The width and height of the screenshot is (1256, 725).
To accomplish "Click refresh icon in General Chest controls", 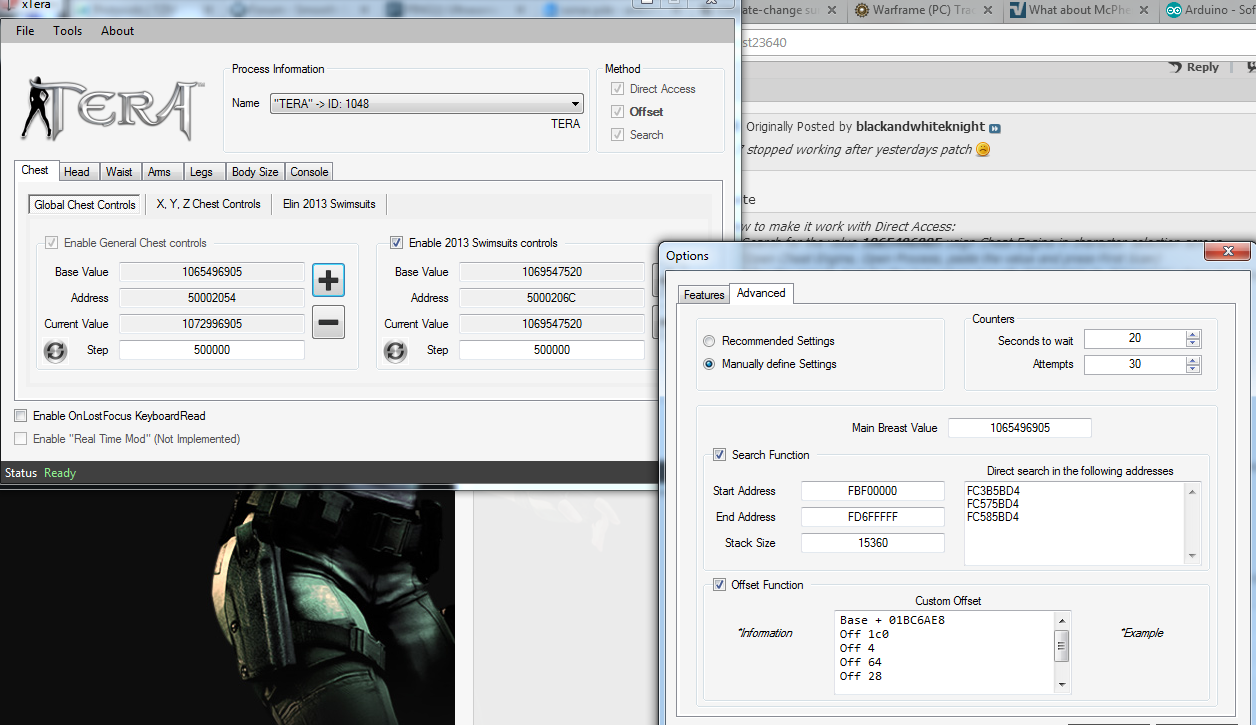I will pyautogui.click(x=55, y=351).
